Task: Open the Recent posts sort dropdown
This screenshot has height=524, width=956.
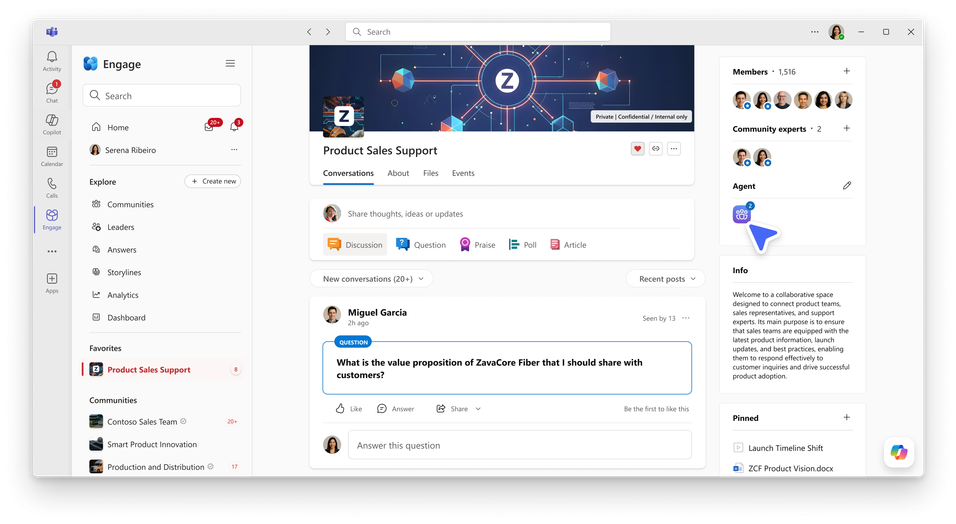Action: coord(666,279)
